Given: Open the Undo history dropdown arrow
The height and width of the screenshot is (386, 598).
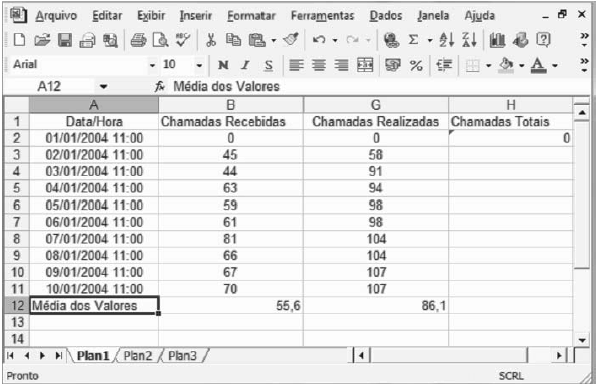Looking at the screenshot, I should [x=334, y=40].
